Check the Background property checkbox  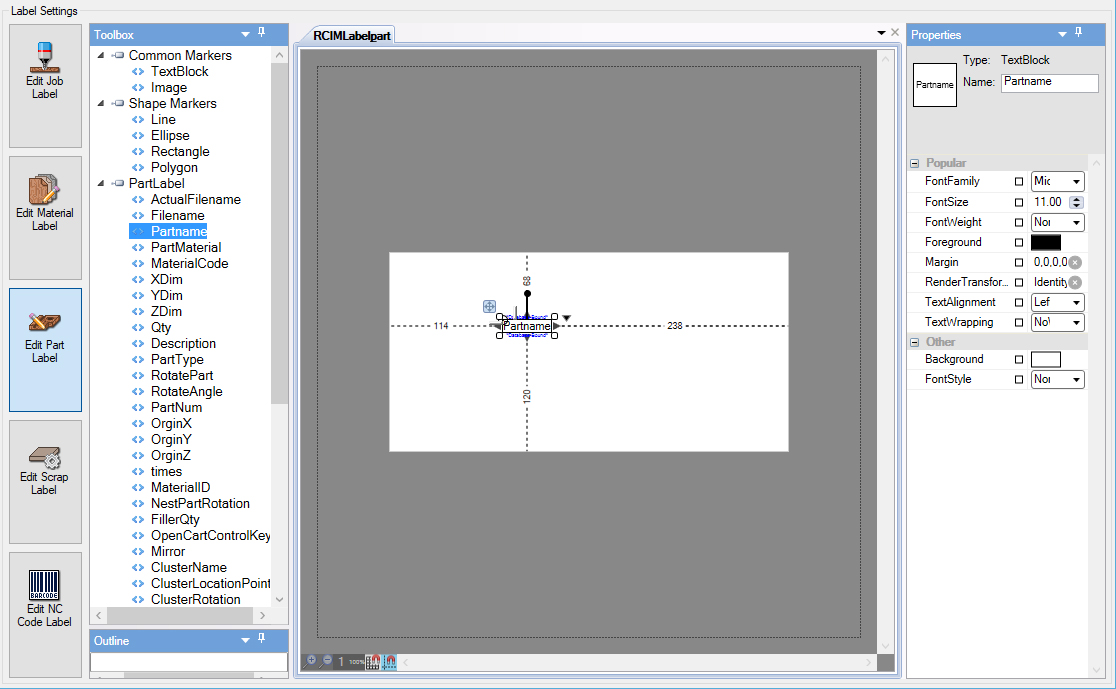pos(1020,359)
